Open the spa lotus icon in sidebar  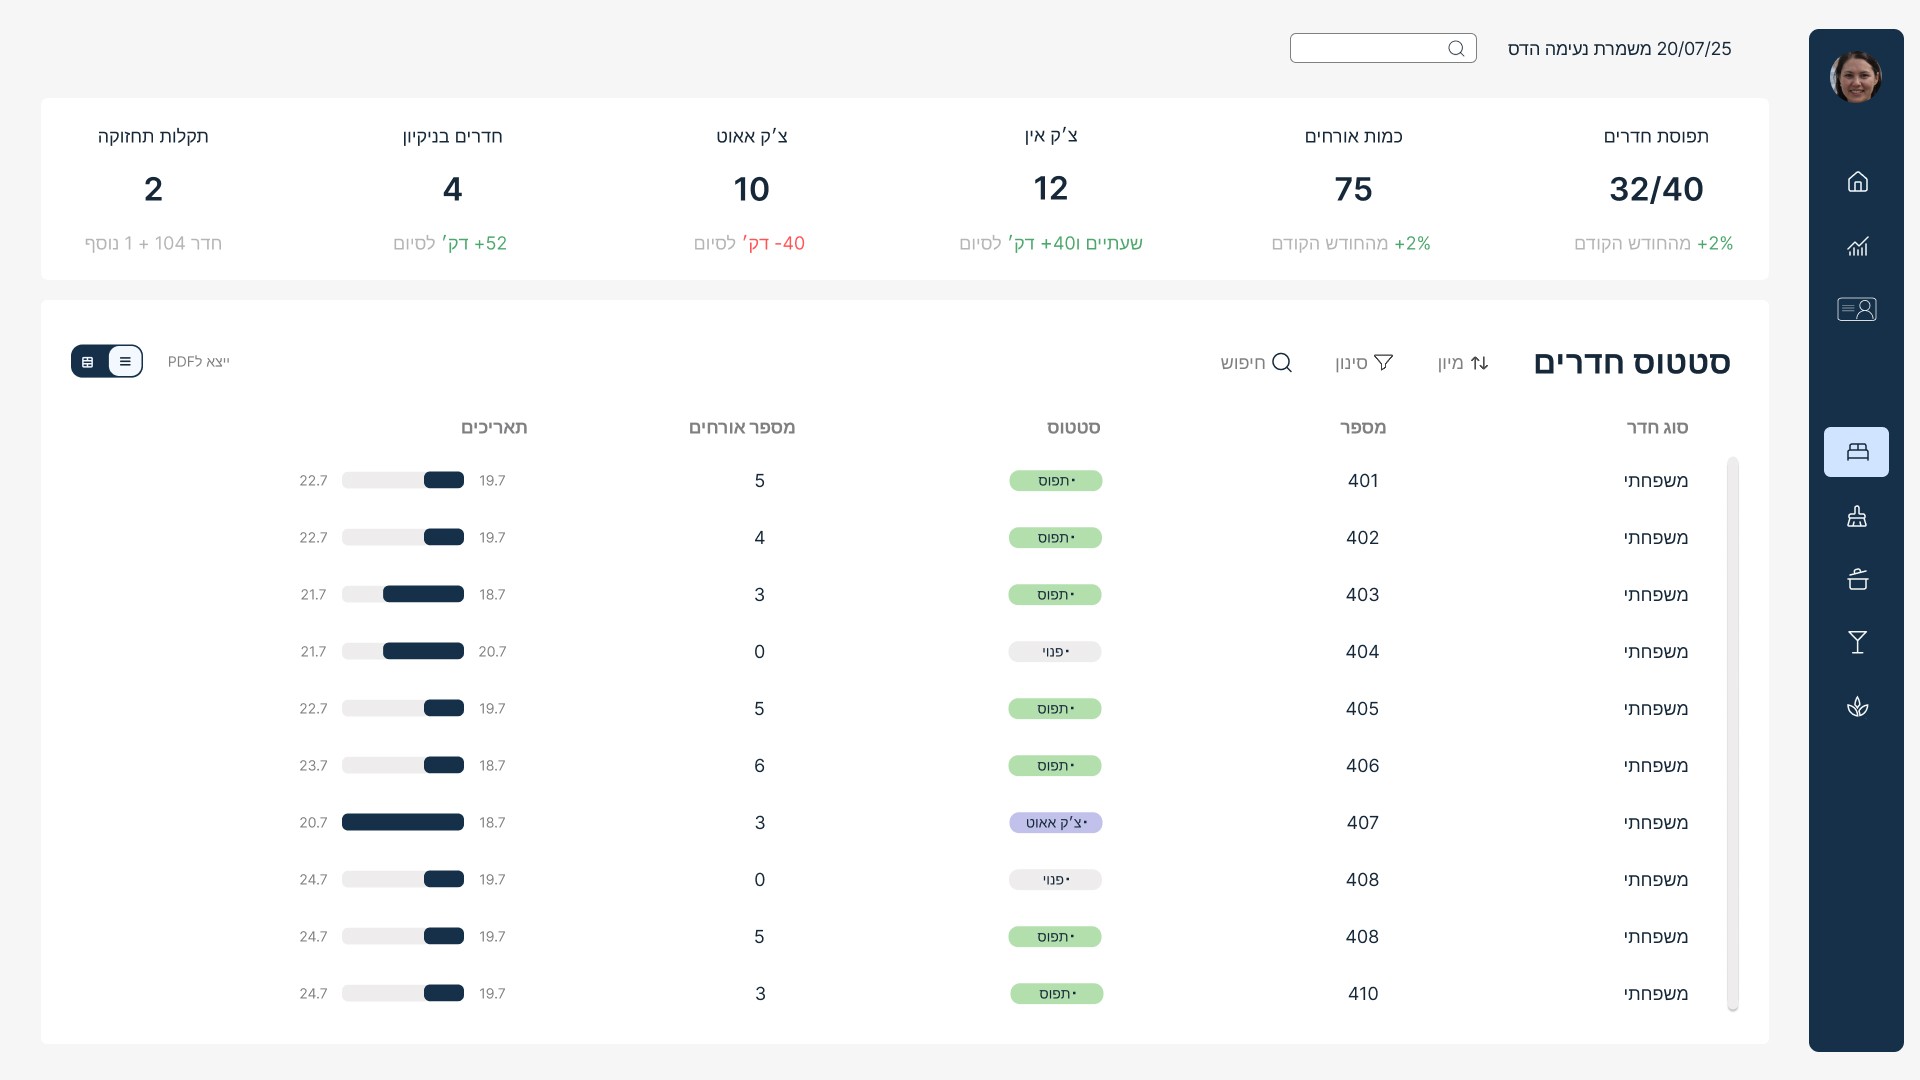coord(1857,707)
